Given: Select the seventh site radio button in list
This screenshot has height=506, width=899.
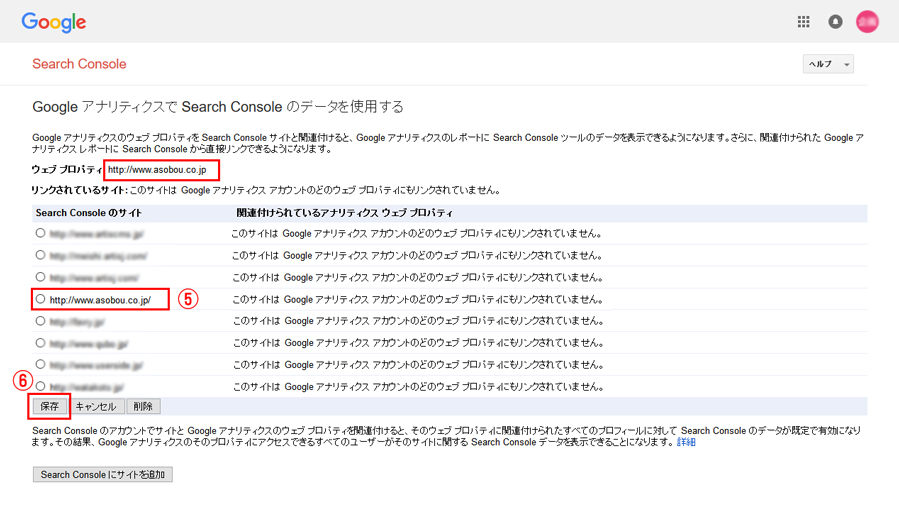Looking at the screenshot, I should (x=40, y=364).
